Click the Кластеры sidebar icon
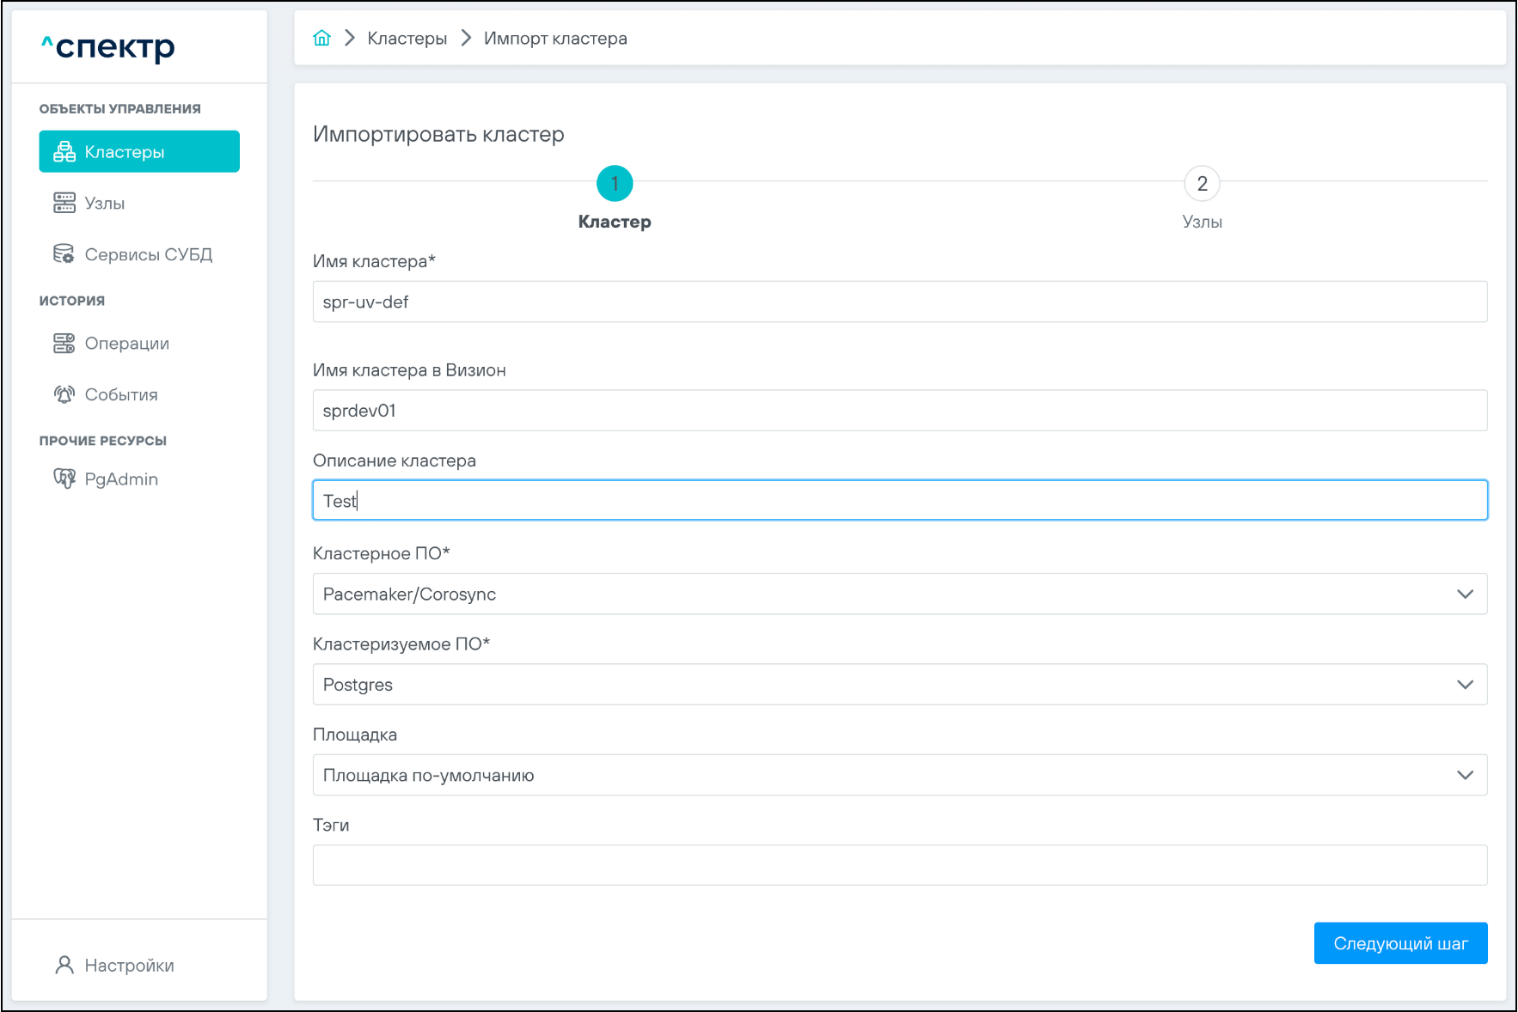 [x=64, y=152]
